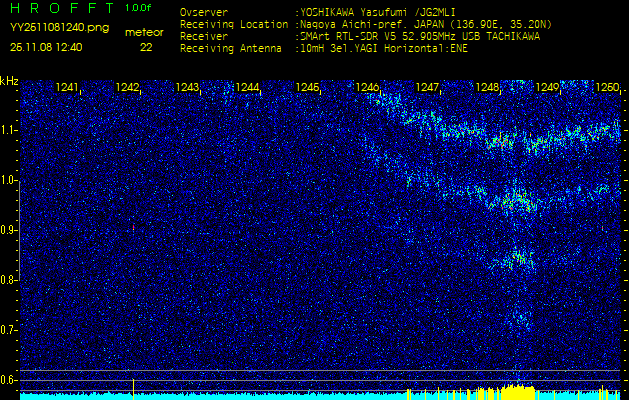Click the yellow peak in bottom intensity bar
Viewport: 629px width, 400px height.
tap(514, 387)
